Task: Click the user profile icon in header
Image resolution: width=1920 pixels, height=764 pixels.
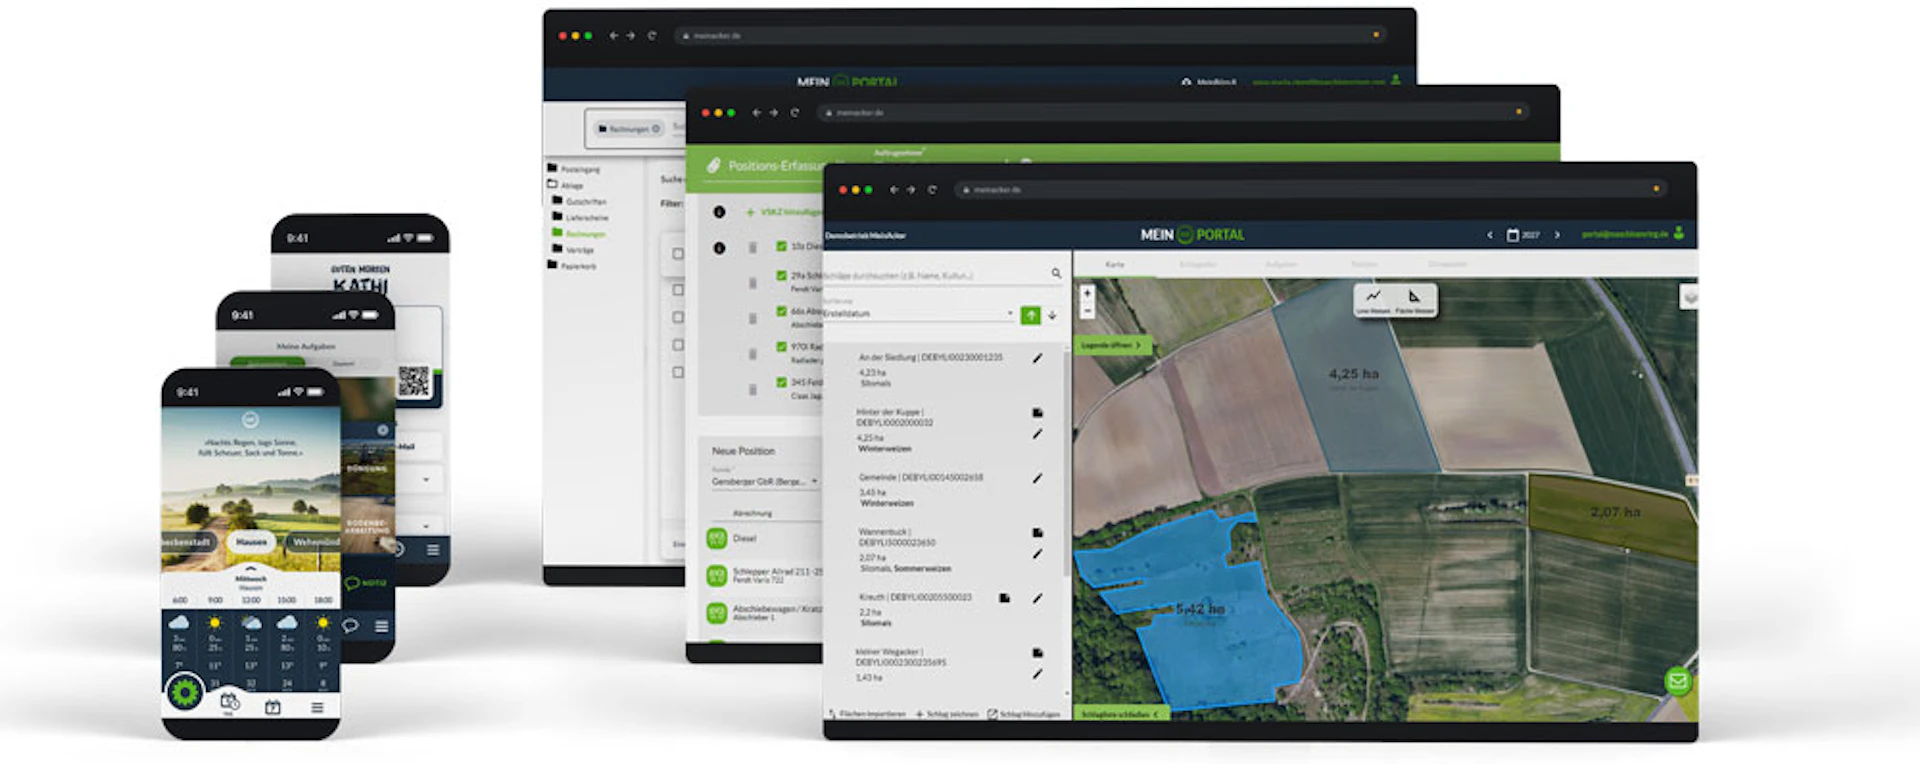Action: pos(1678,234)
